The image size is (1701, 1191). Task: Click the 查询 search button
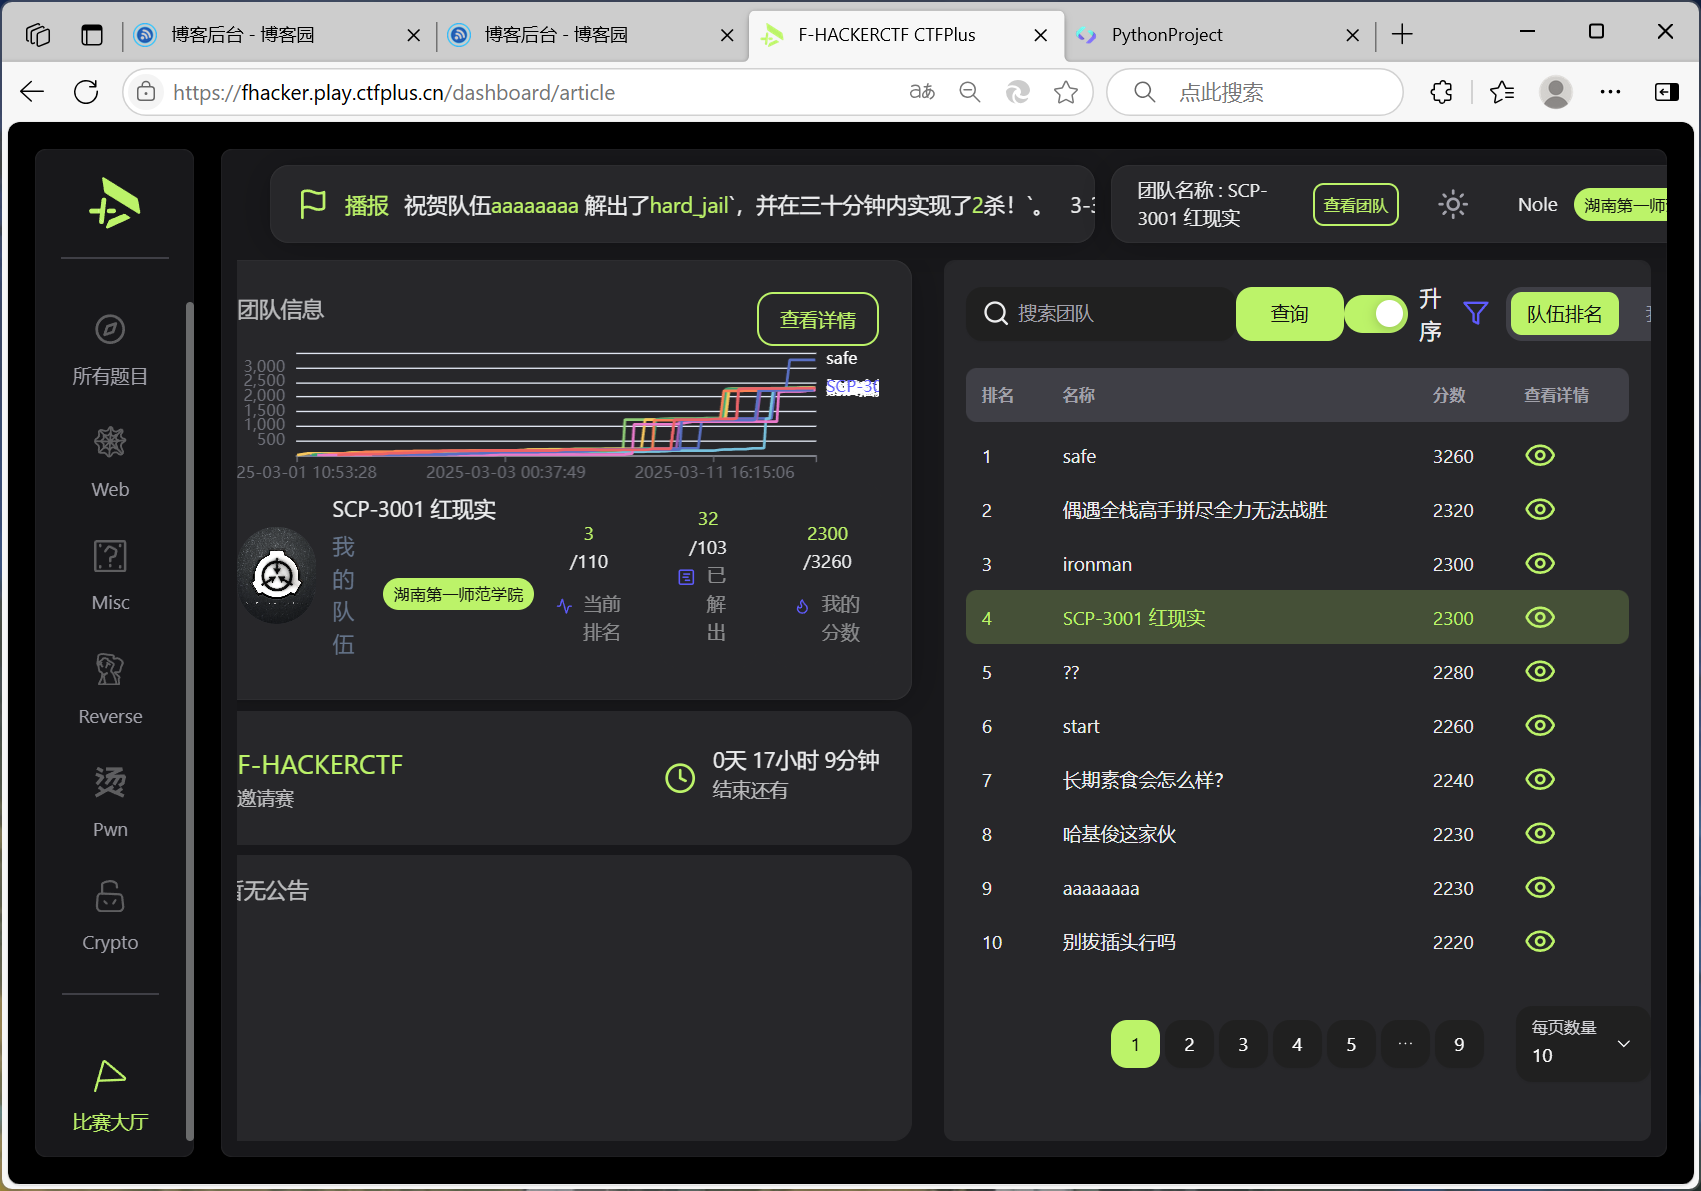coord(1289,314)
